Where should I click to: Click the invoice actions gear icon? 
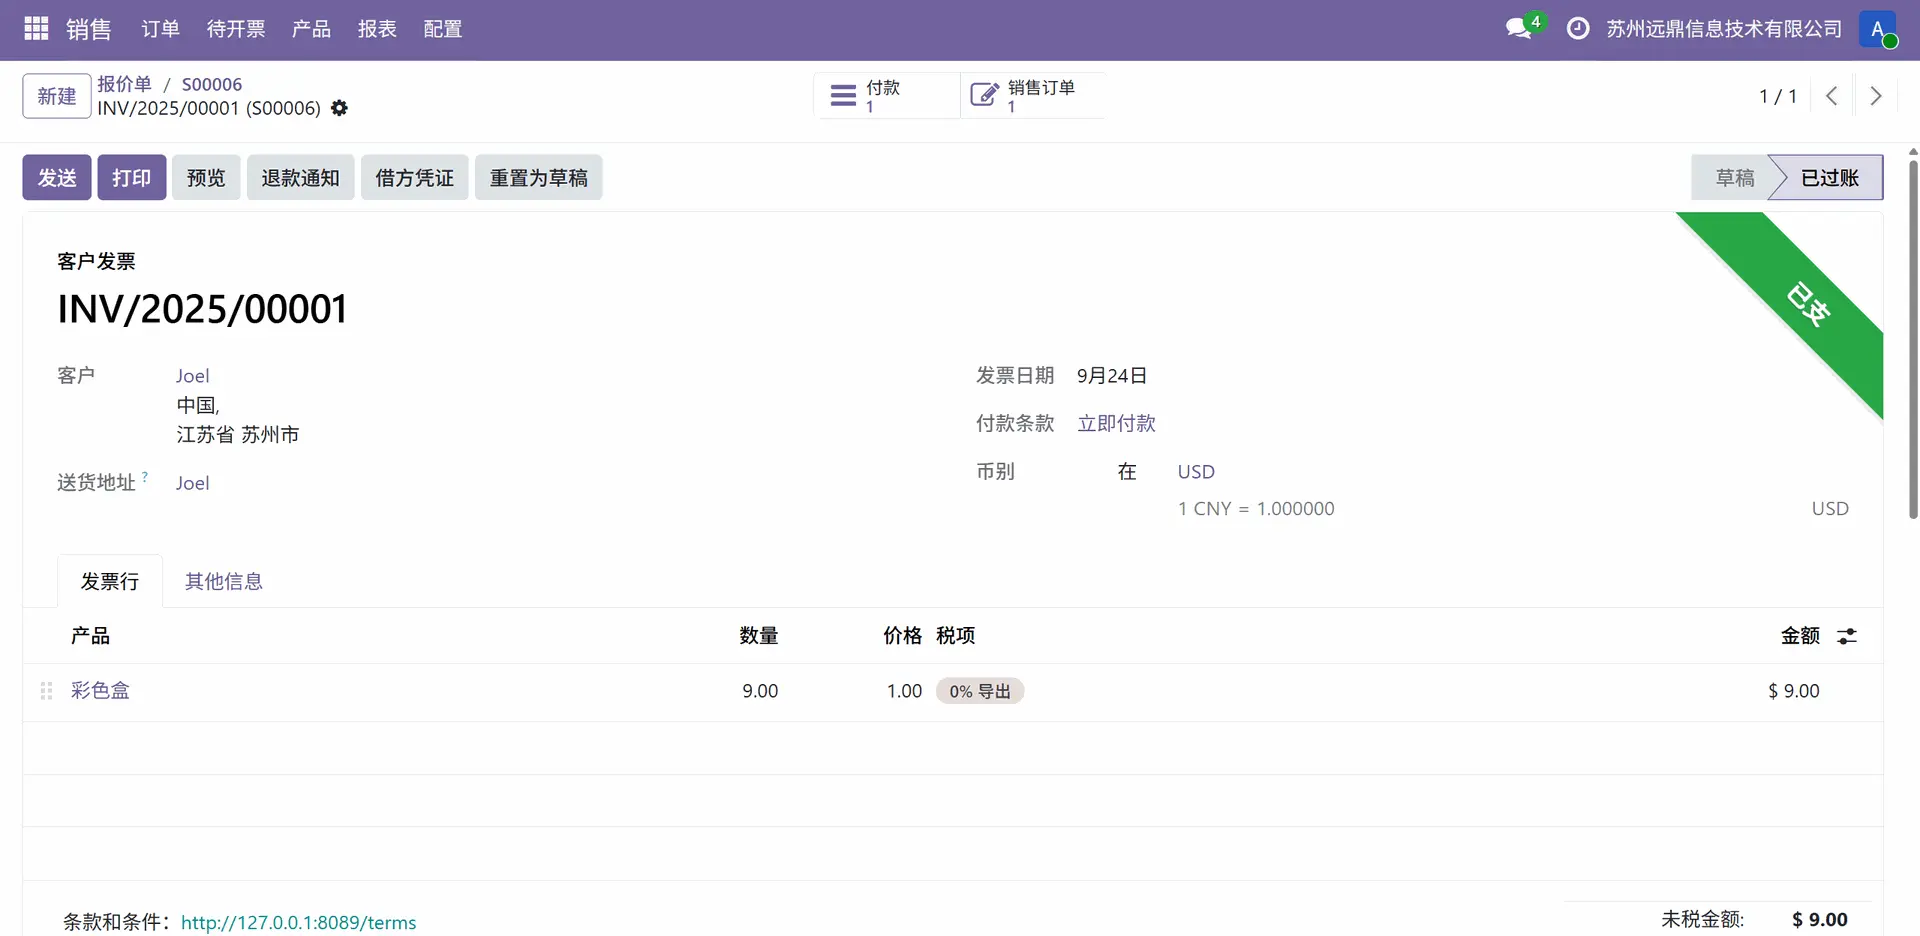(340, 108)
